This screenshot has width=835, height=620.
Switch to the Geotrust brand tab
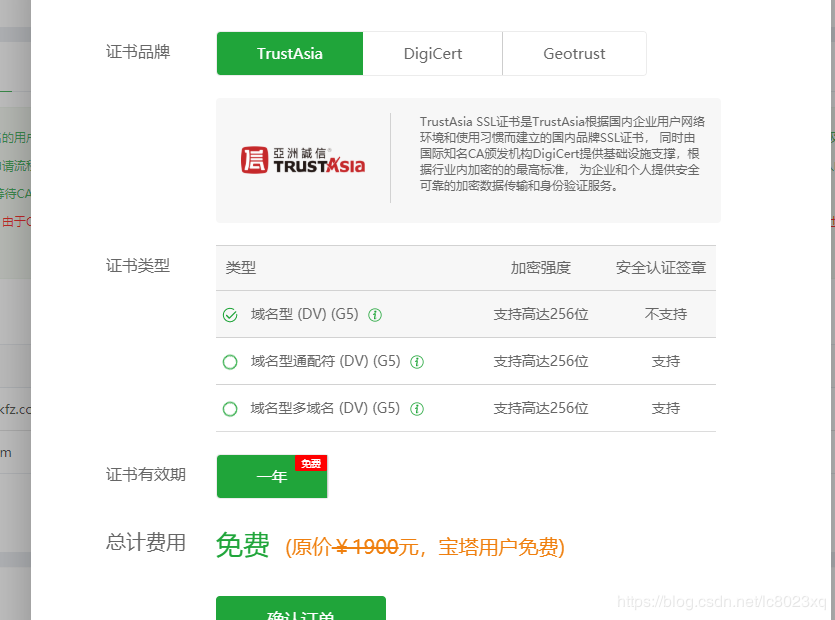(x=574, y=53)
